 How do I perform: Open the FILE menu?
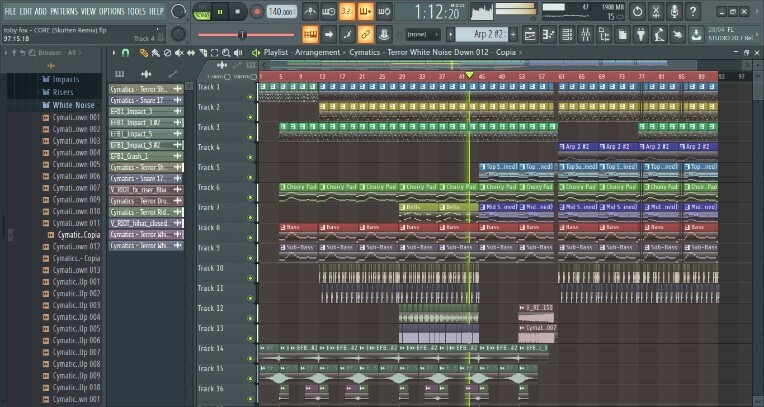coord(10,11)
